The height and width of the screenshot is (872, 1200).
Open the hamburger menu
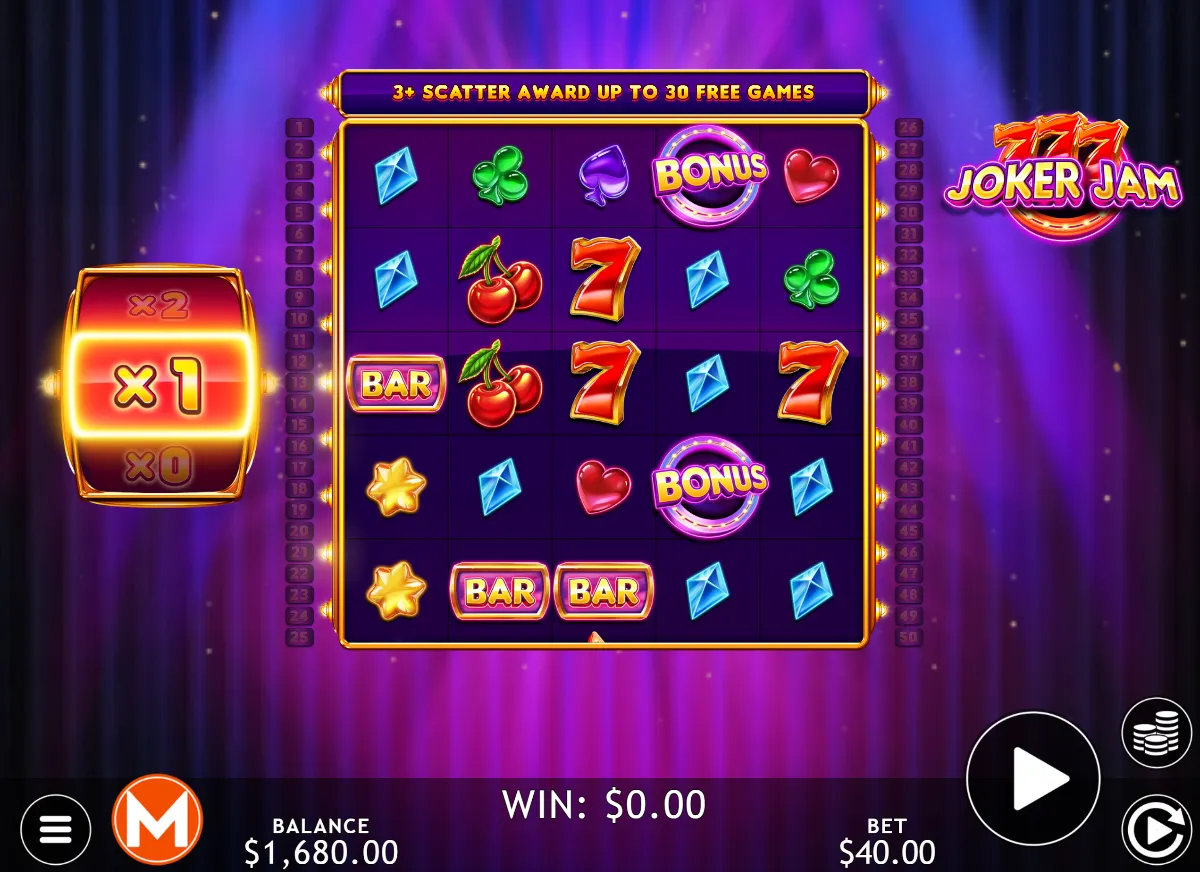point(55,829)
